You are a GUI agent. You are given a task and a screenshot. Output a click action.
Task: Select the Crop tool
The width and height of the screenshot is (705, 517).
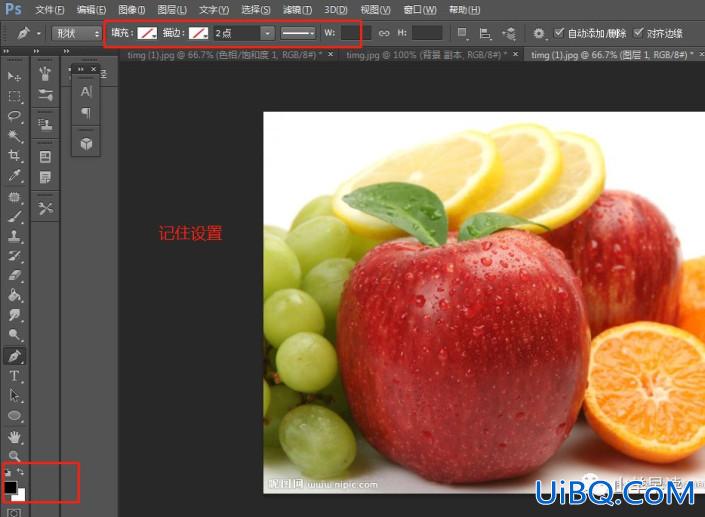[14, 156]
